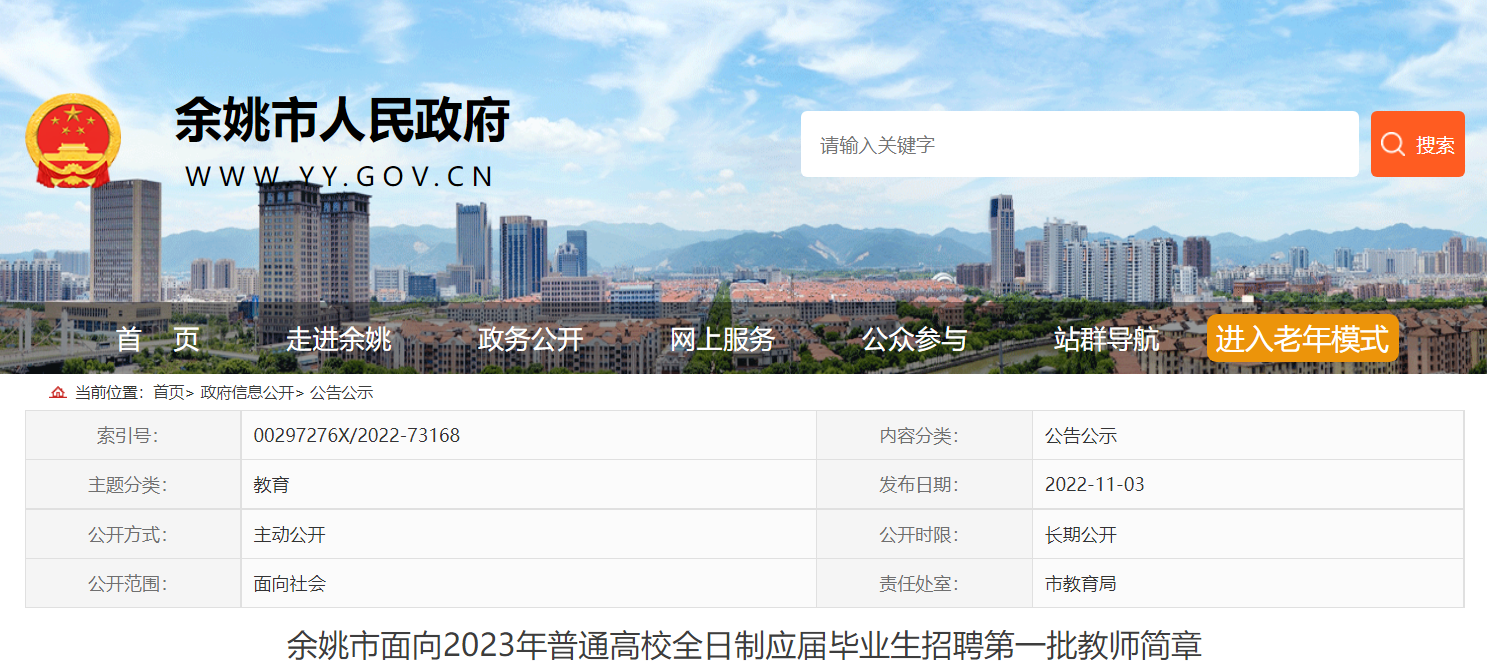Click the 面向社会 value cell
1487x669 pixels.
pos(529,583)
